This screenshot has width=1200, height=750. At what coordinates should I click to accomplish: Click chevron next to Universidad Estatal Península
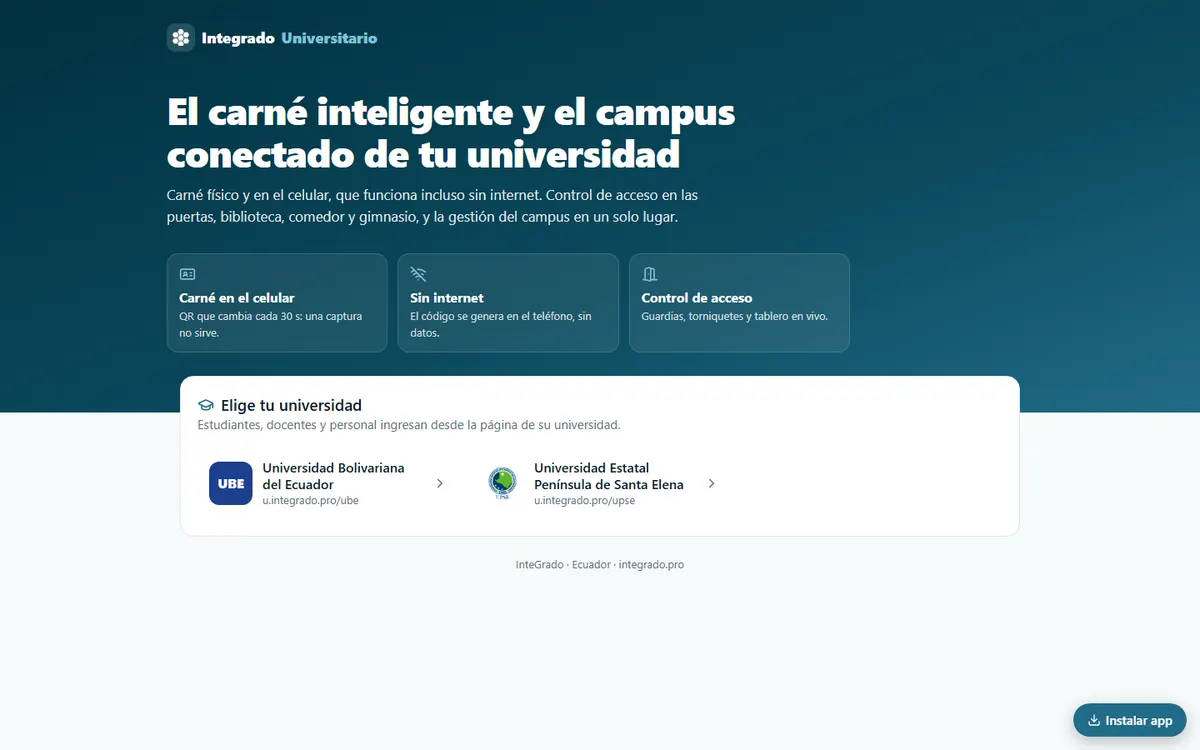click(x=711, y=484)
